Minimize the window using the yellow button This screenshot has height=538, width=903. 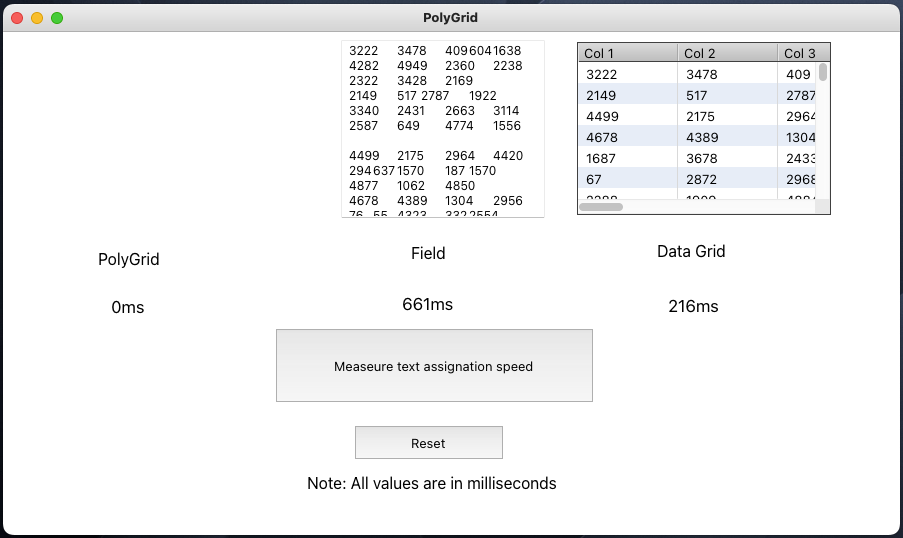[x=37, y=18]
